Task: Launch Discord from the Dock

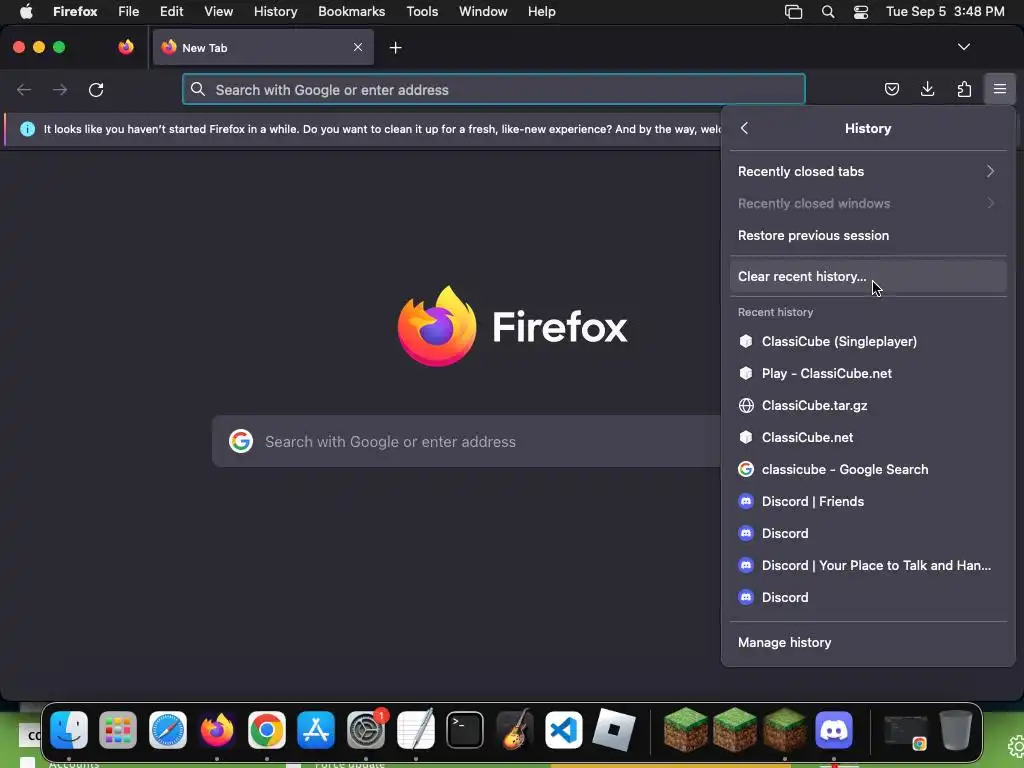Action: [x=834, y=729]
